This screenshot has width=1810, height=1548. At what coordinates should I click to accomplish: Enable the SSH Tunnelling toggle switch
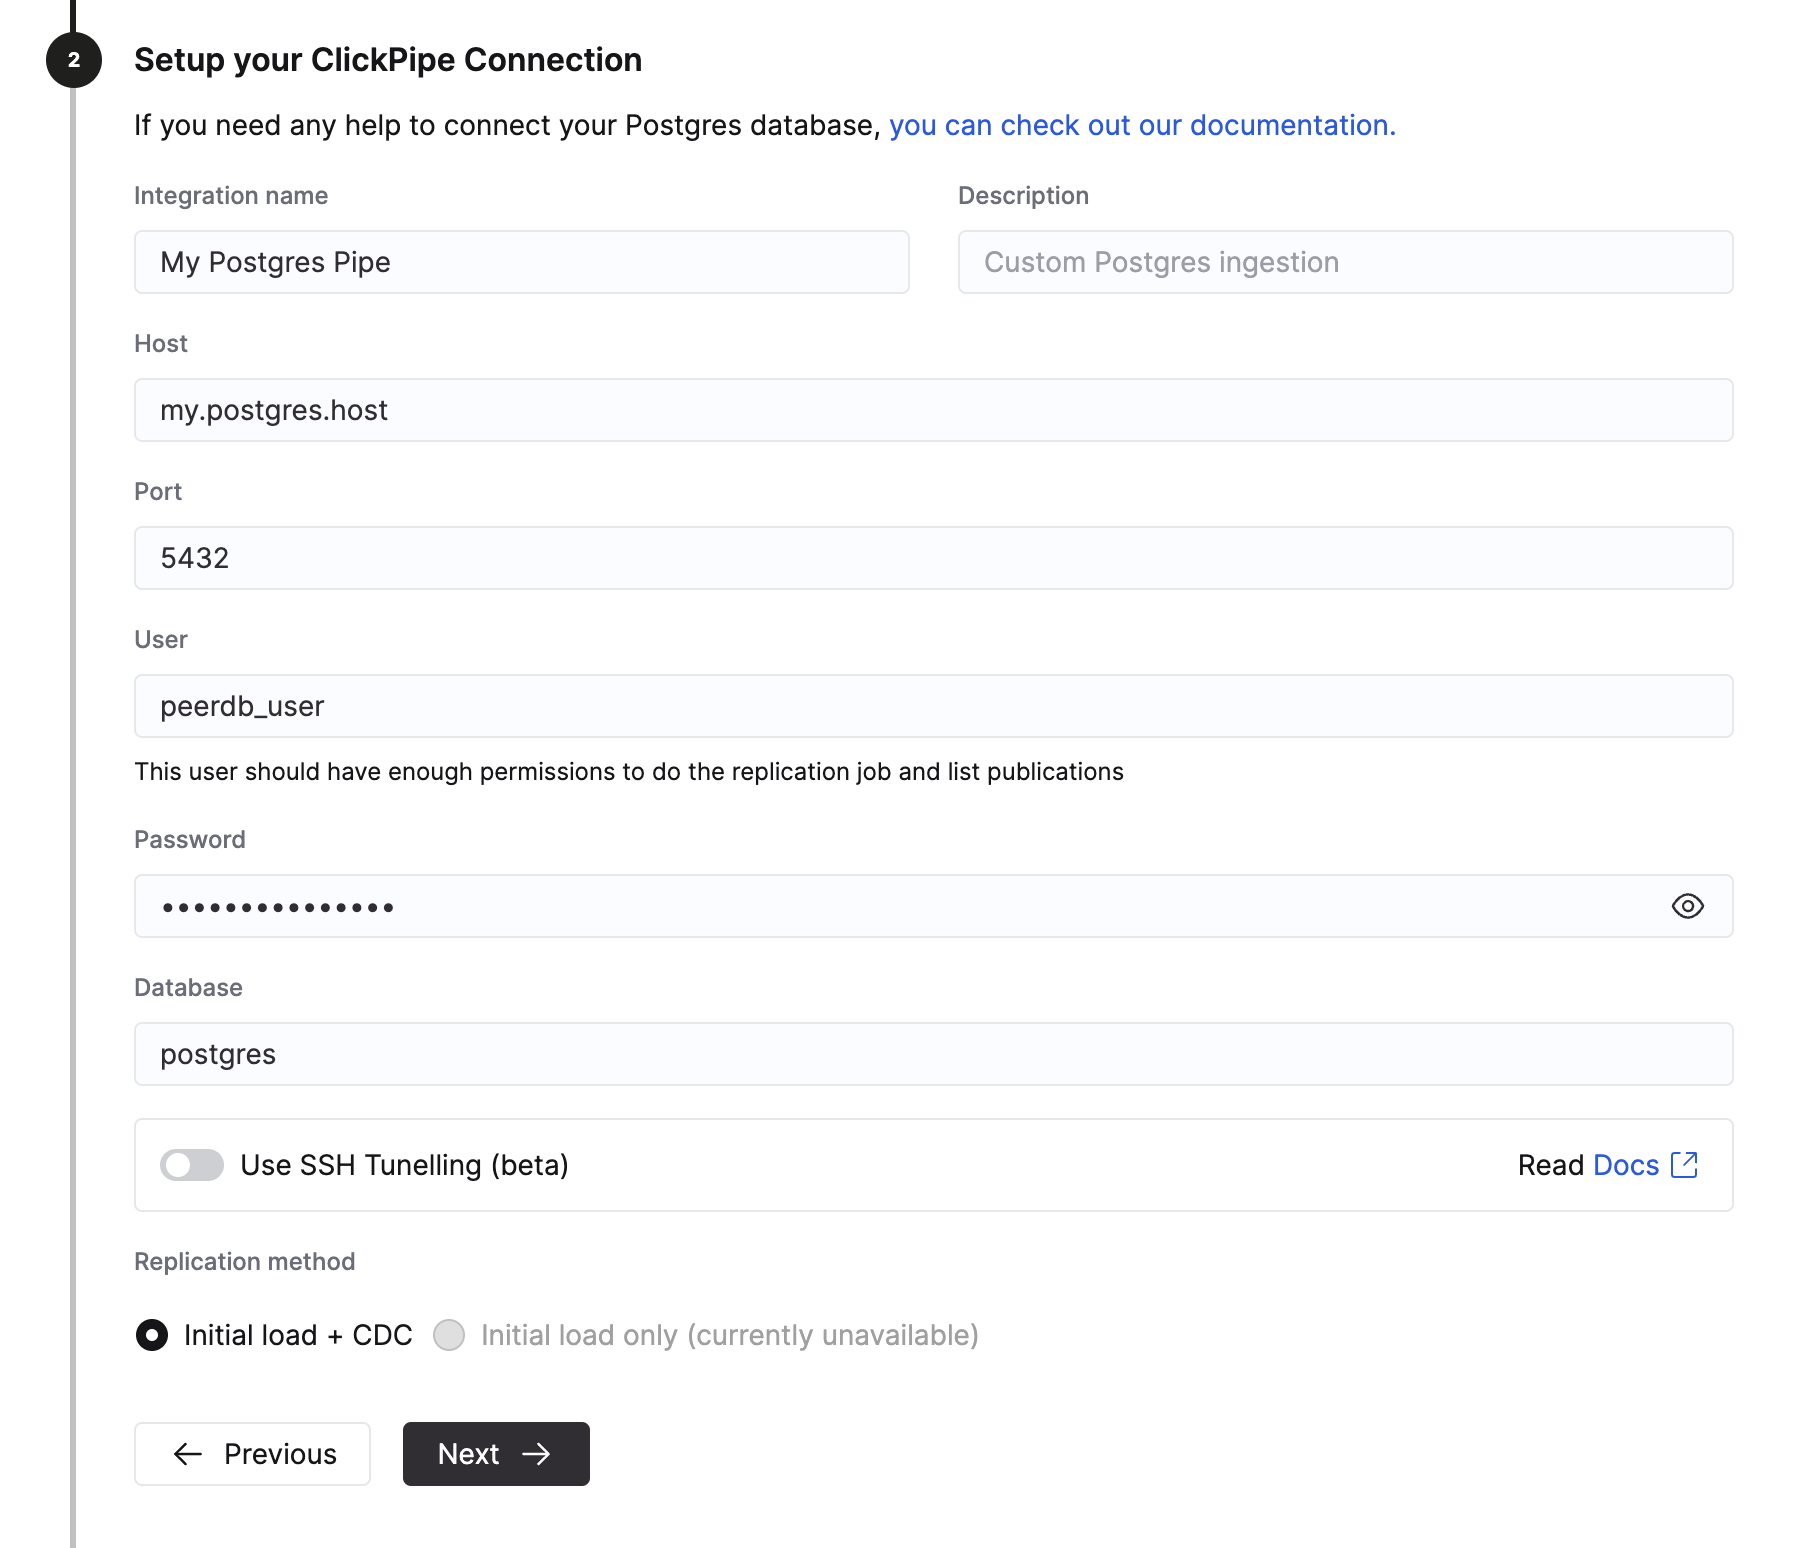(x=192, y=1165)
